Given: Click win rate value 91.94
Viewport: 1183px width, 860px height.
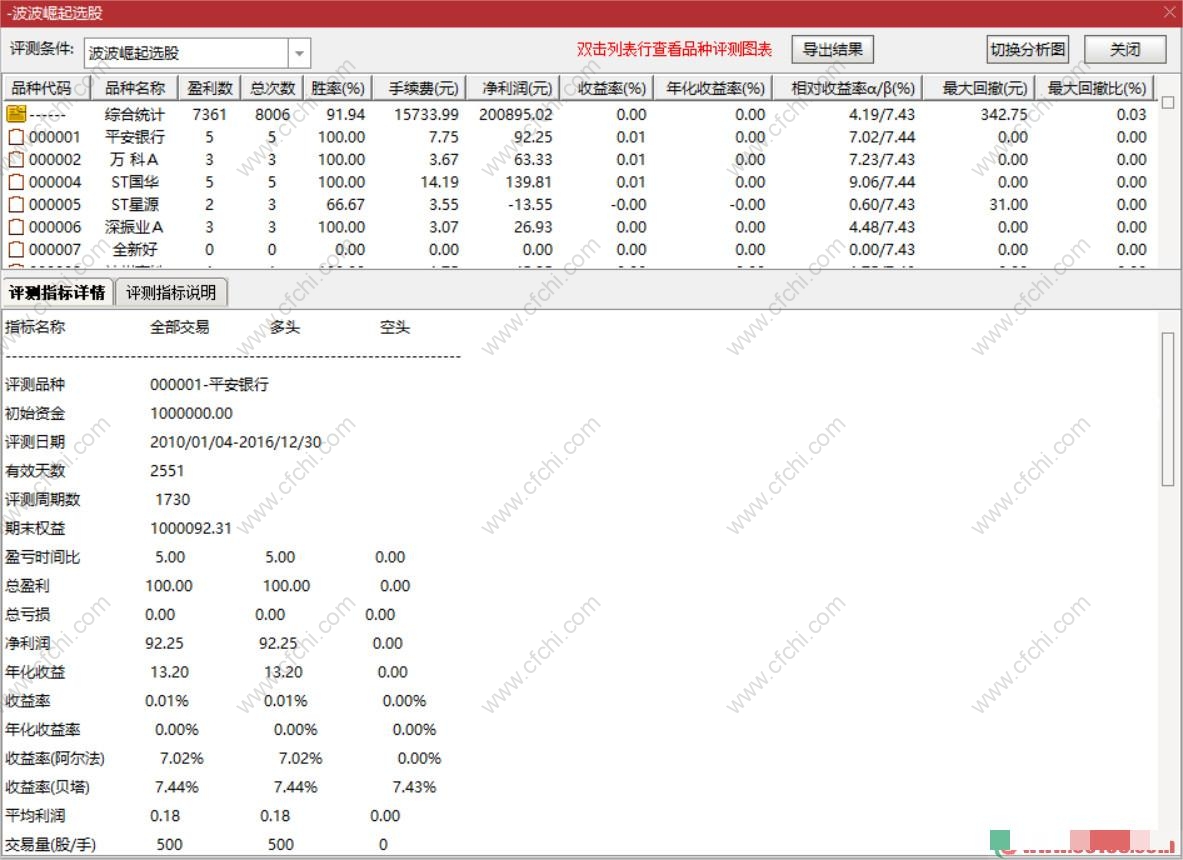Looking at the screenshot, I should click(346, 114).
